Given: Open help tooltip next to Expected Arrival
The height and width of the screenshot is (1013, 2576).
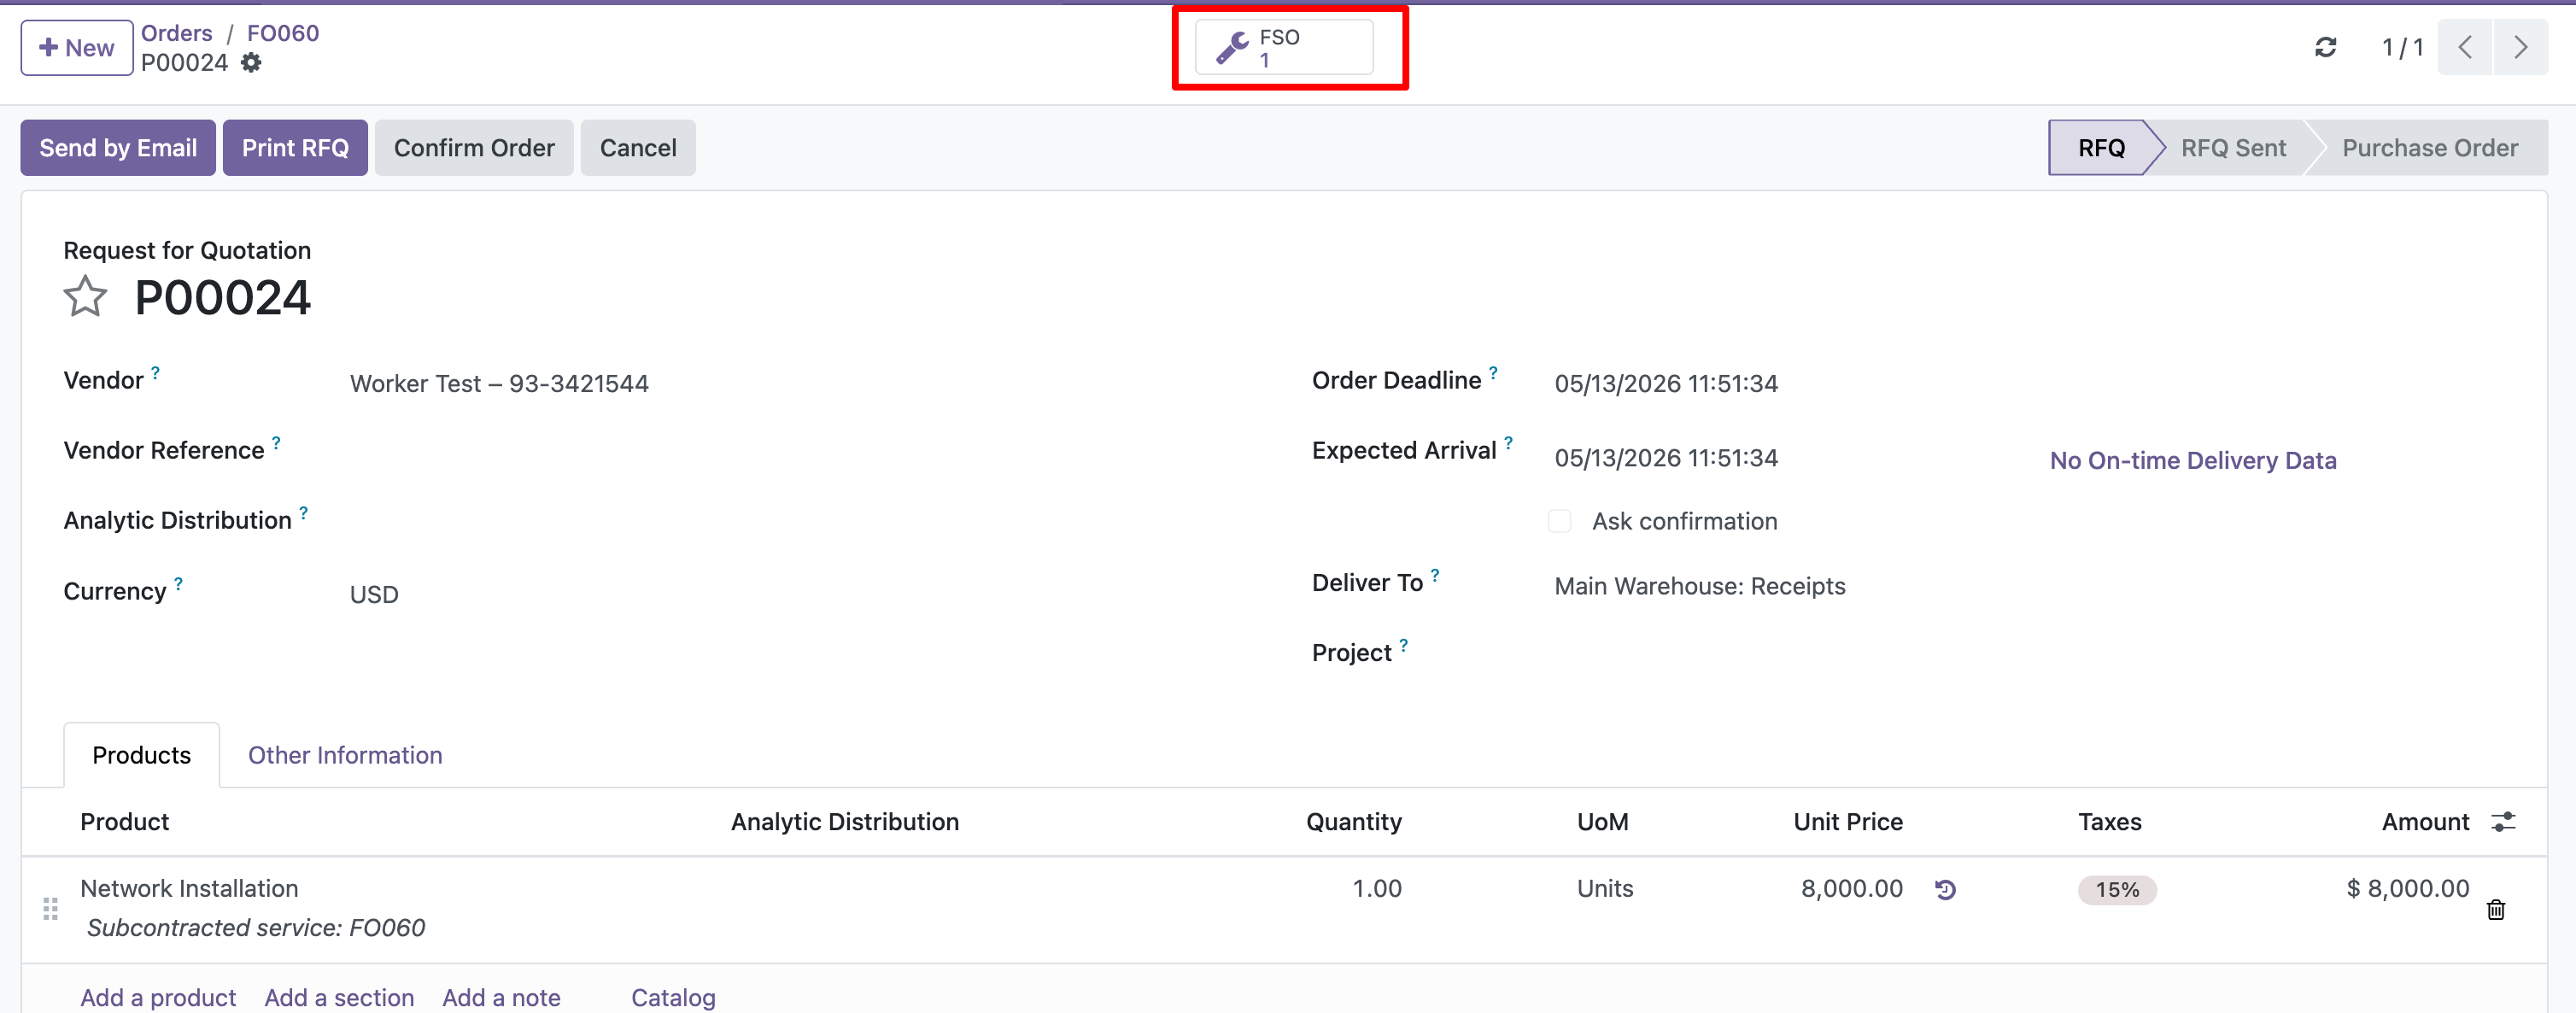Looking at the screenshot, I should click(x=1508, y=443).
